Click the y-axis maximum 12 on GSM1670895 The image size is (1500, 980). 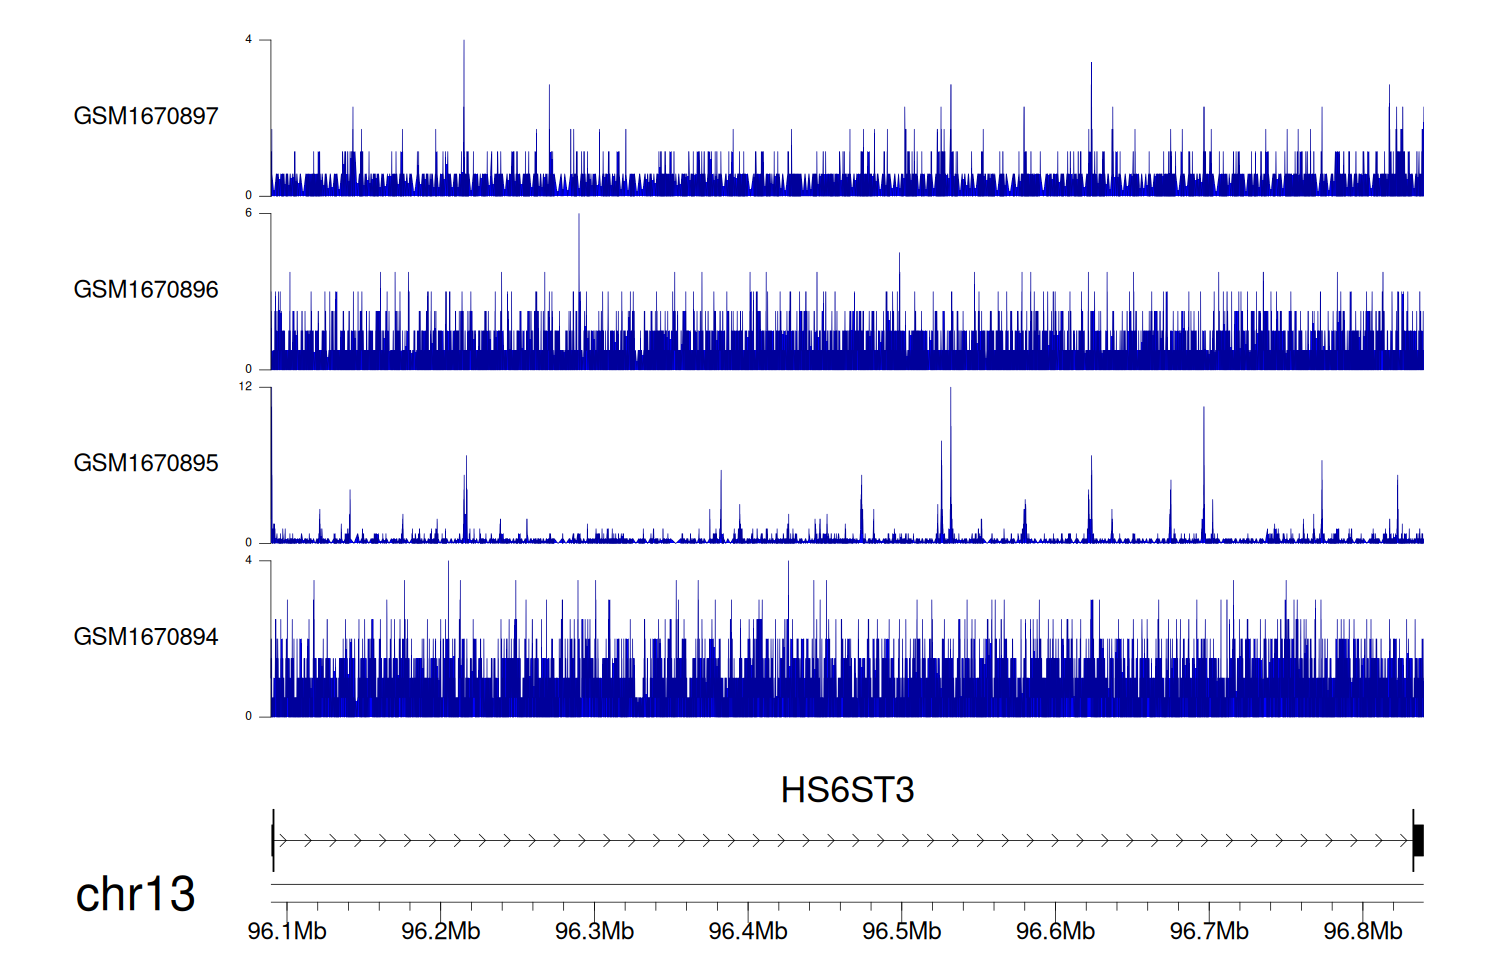(x=246, y=387)
